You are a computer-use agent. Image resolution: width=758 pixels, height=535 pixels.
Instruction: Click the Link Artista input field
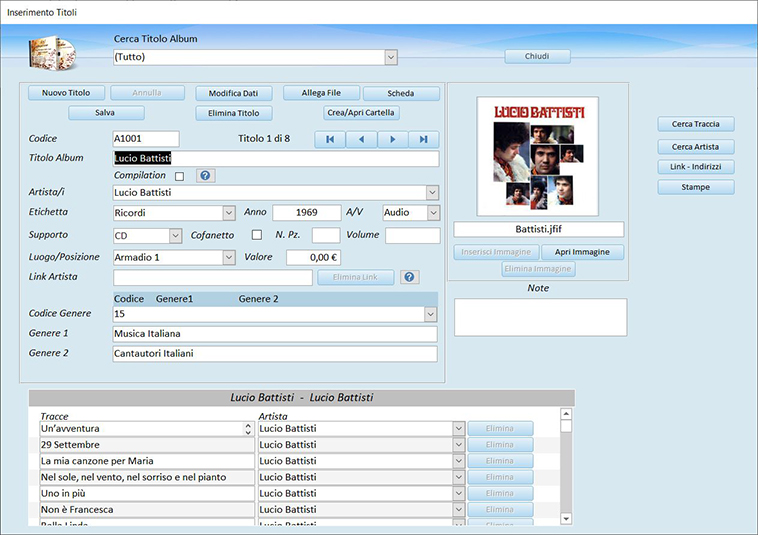[213, 277]
